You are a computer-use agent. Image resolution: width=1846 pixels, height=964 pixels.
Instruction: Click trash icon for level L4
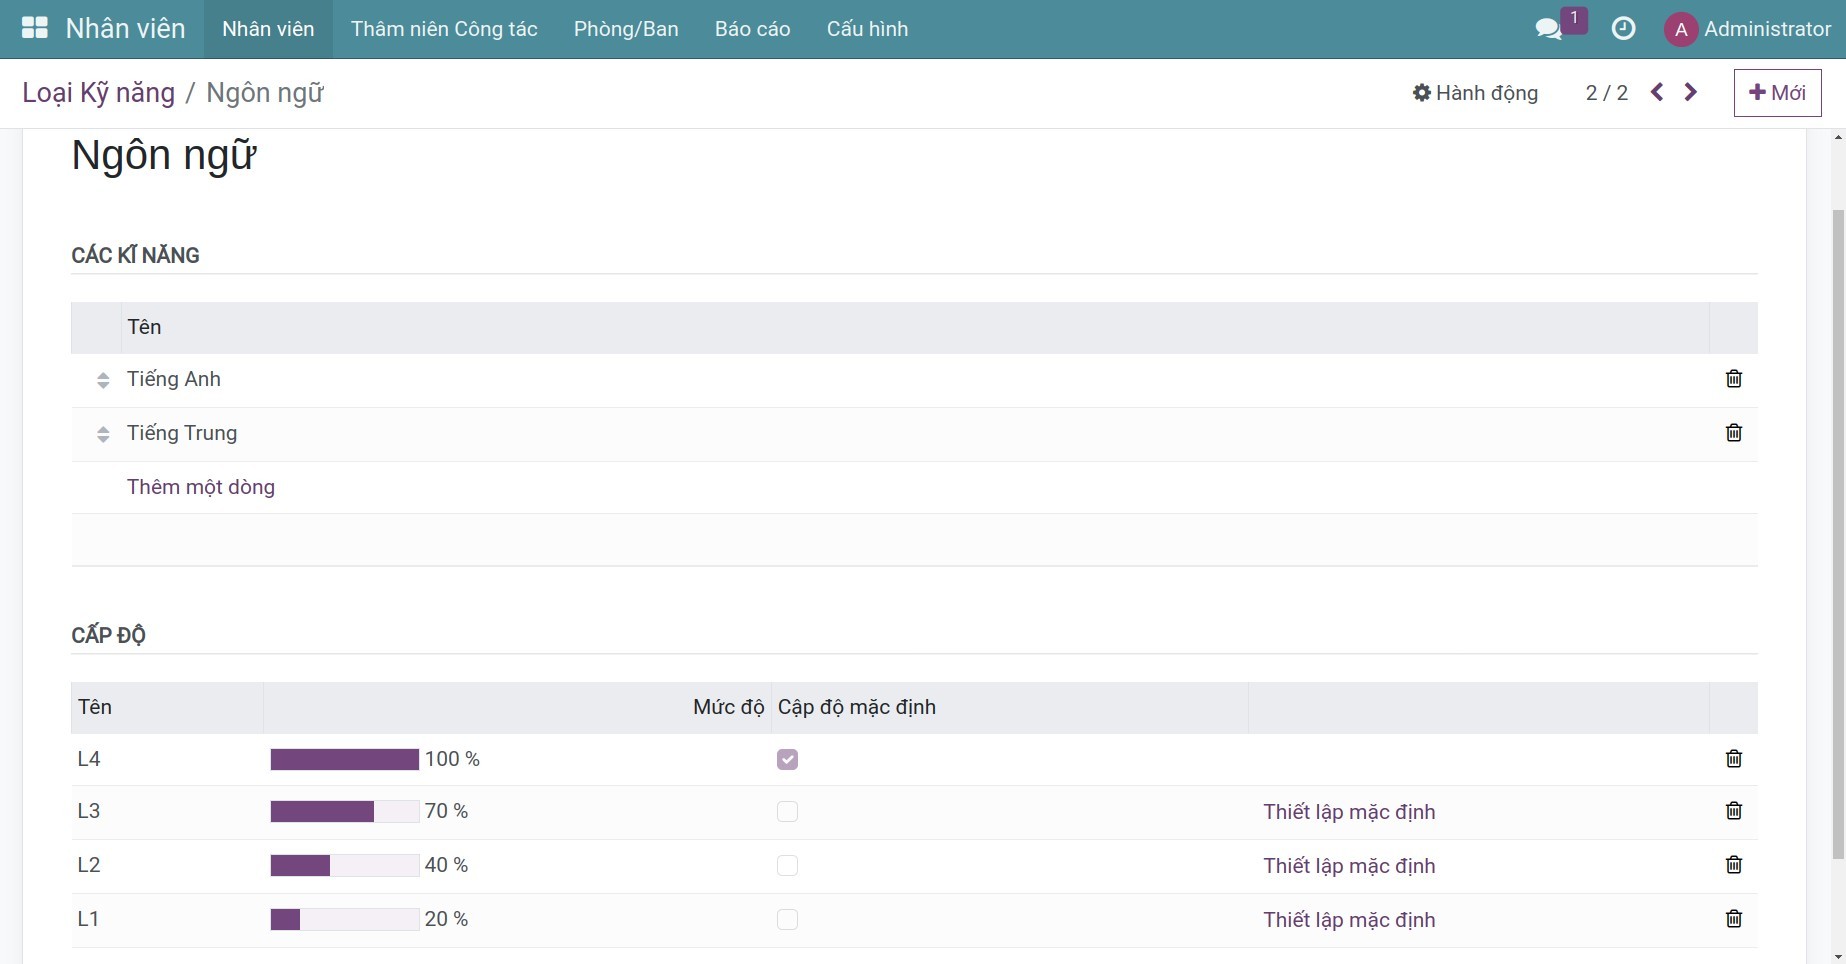[1733, 759]
